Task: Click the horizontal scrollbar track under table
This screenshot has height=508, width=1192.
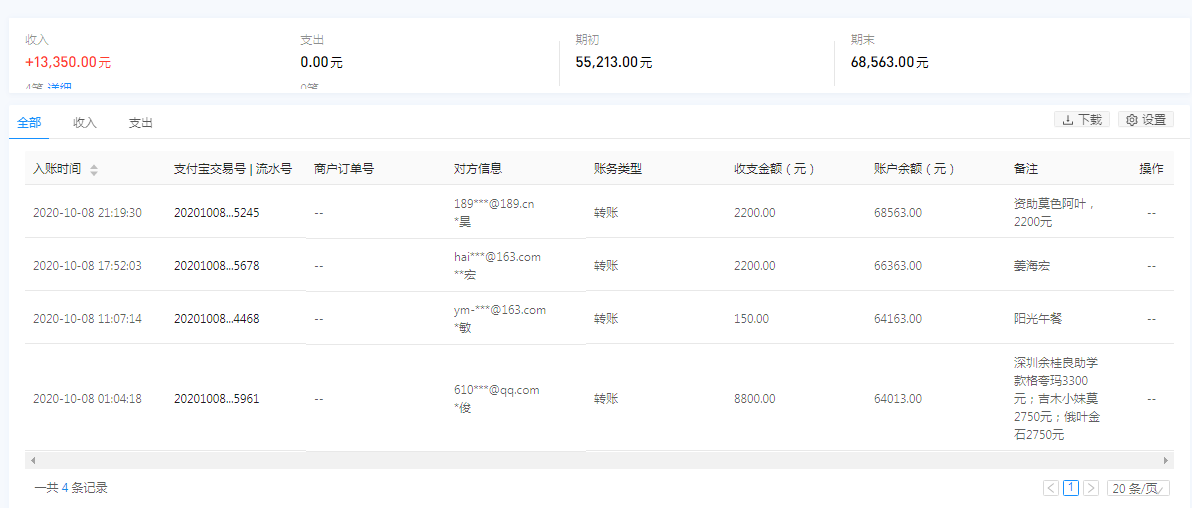Action: point(600,460)
